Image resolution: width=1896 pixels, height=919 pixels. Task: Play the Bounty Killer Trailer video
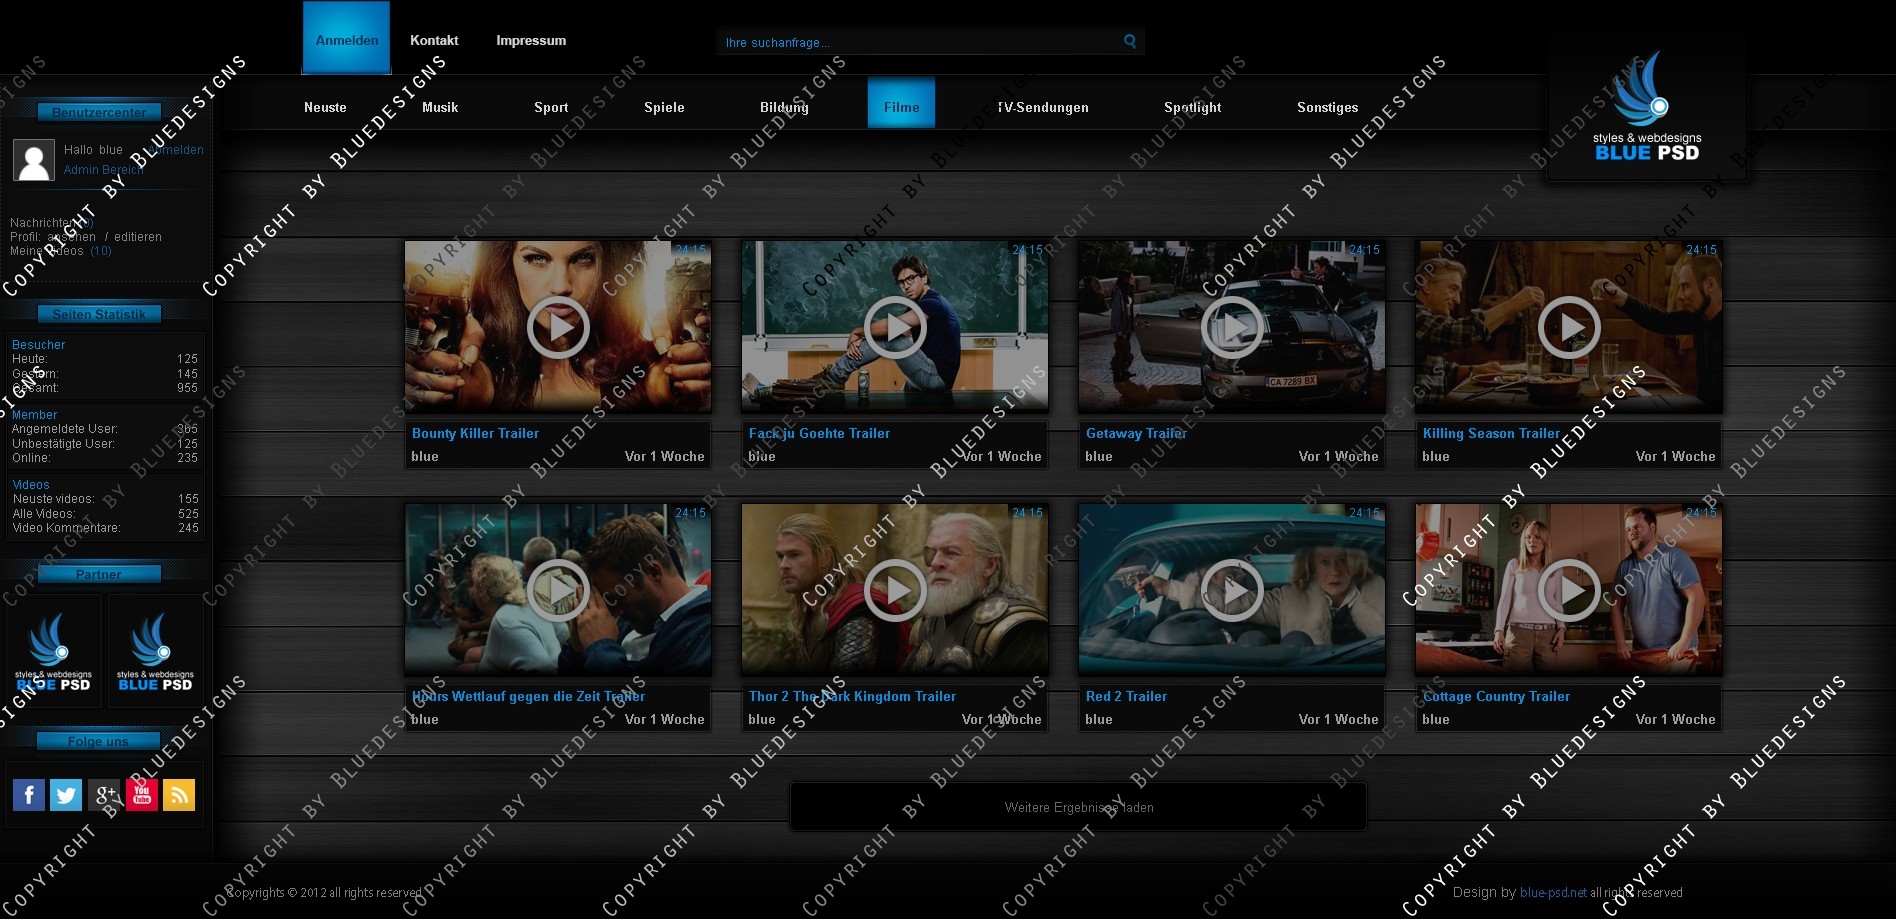(x=558, y=327)
